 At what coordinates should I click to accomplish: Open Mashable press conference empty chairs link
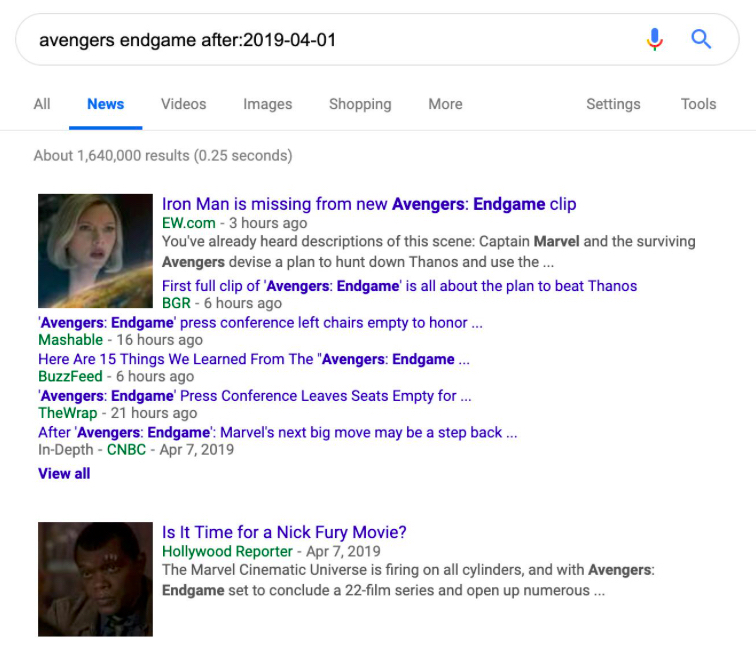(x=260, y=323)
